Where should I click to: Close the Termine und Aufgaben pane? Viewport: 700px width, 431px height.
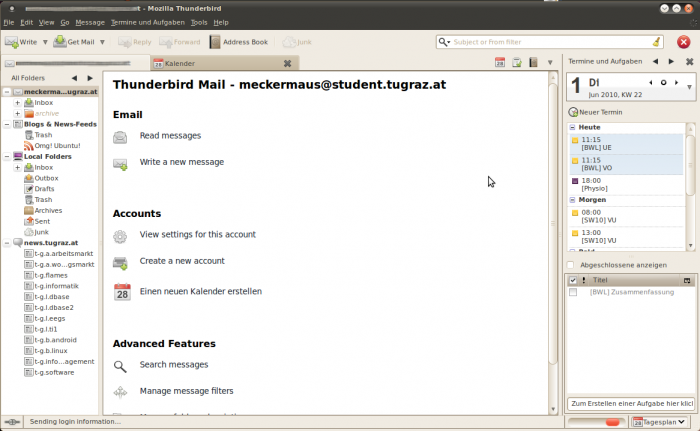pyautogui.click(x=689, y=62)
